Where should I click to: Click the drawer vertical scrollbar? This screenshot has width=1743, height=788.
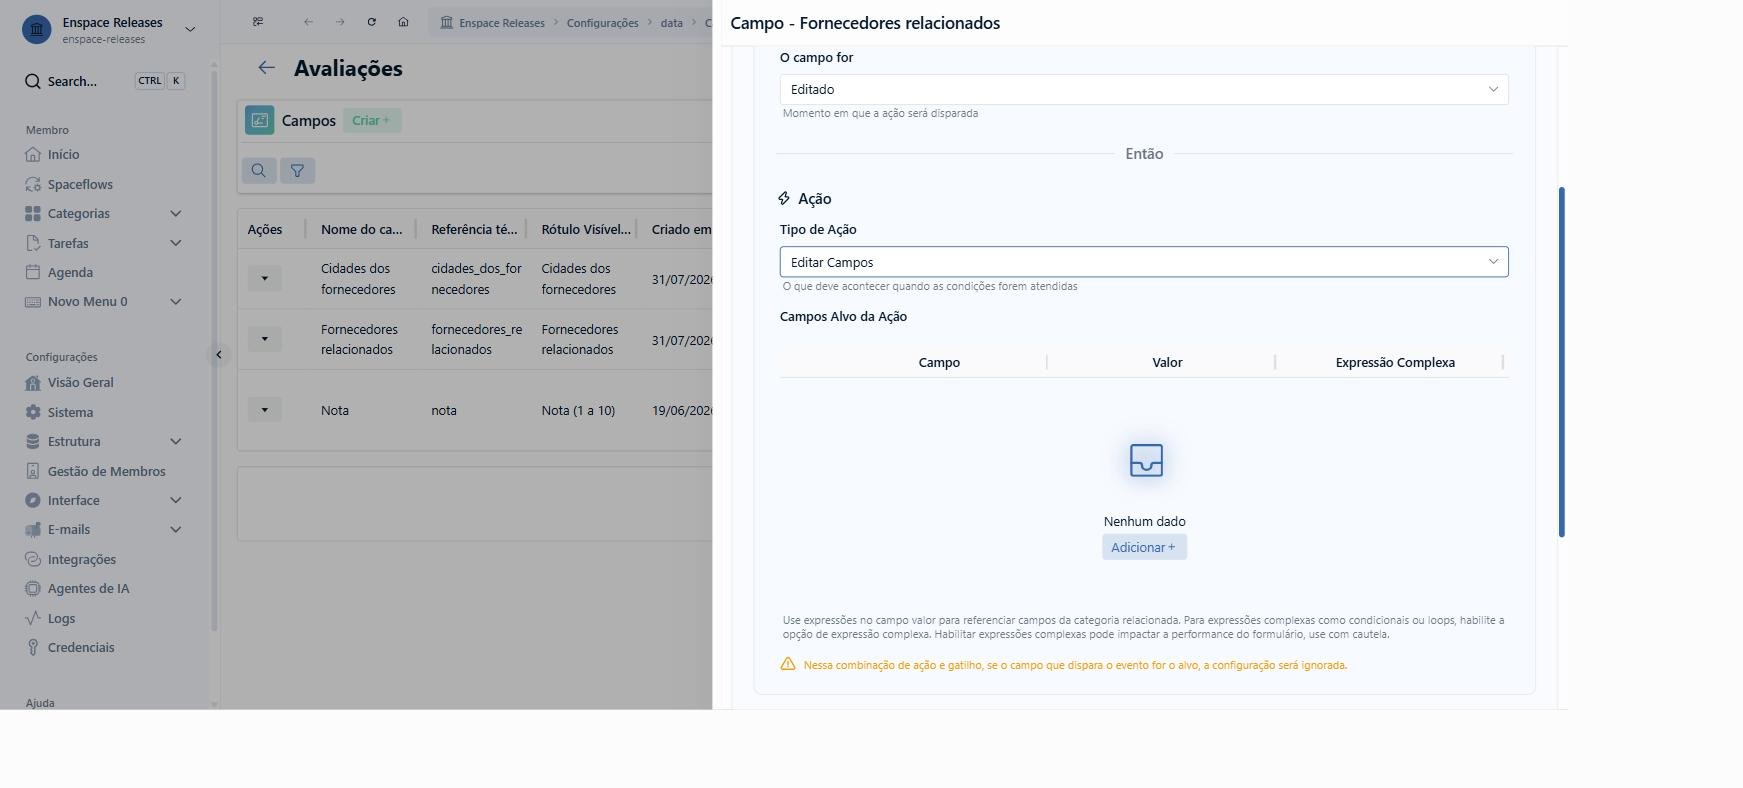tap(1562, 362)
